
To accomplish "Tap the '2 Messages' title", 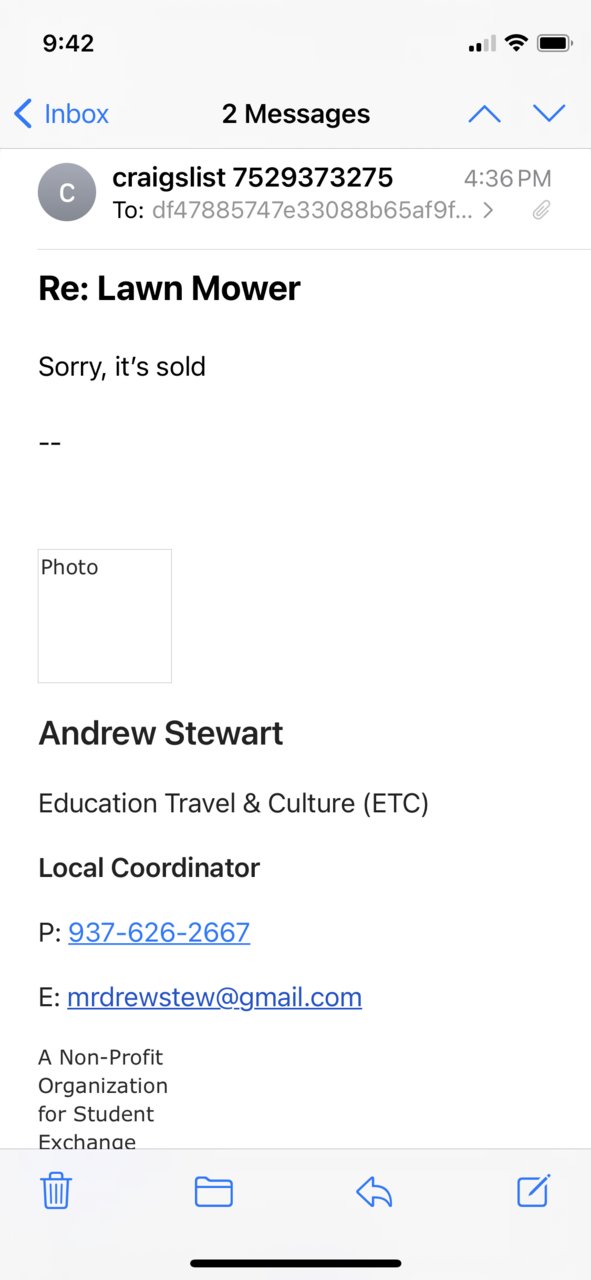I will click(x=296, y=114).
